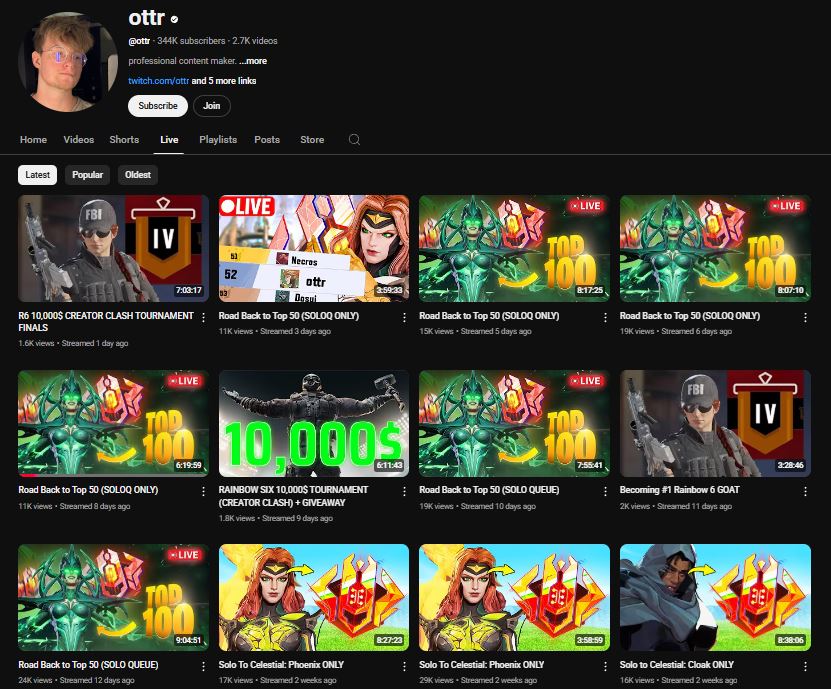The height and width of the screenshot is (689, 831).
Task: Click Phoenix ONLY title with 29K views
Action: click(482, 665)
